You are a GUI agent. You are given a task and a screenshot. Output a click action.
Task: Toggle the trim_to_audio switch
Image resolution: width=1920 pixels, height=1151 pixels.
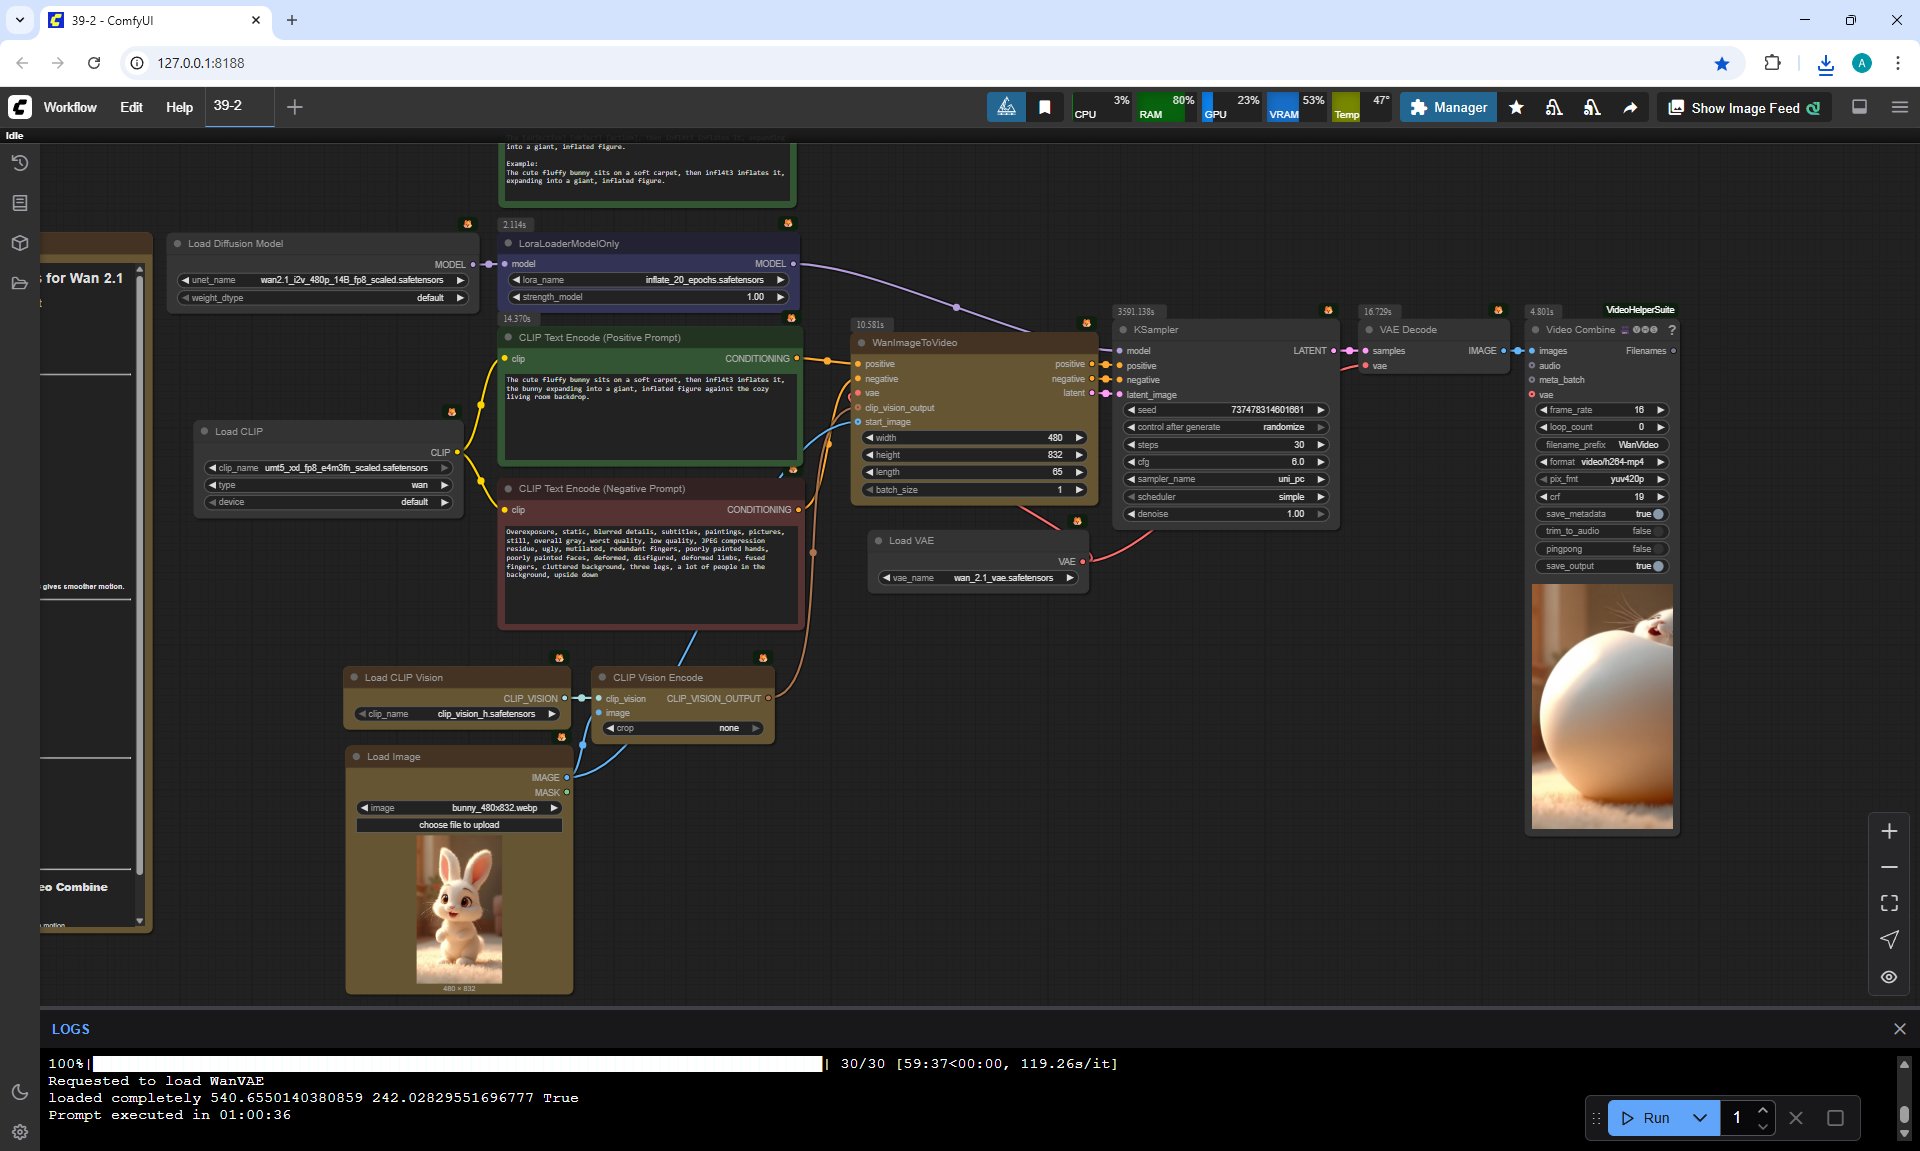coord(1658,531)
